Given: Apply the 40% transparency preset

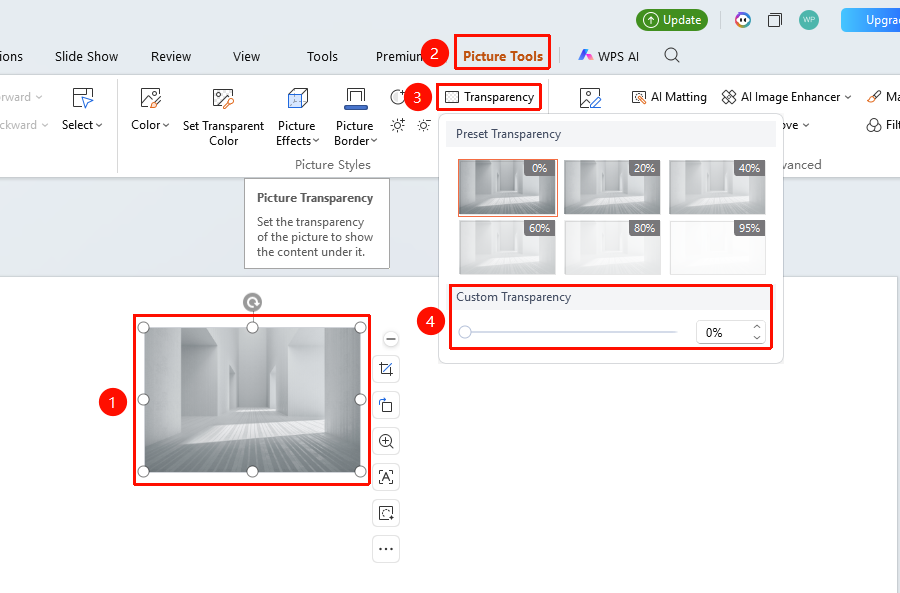Looking at the screenshot, I should click(x=717, y=188).
